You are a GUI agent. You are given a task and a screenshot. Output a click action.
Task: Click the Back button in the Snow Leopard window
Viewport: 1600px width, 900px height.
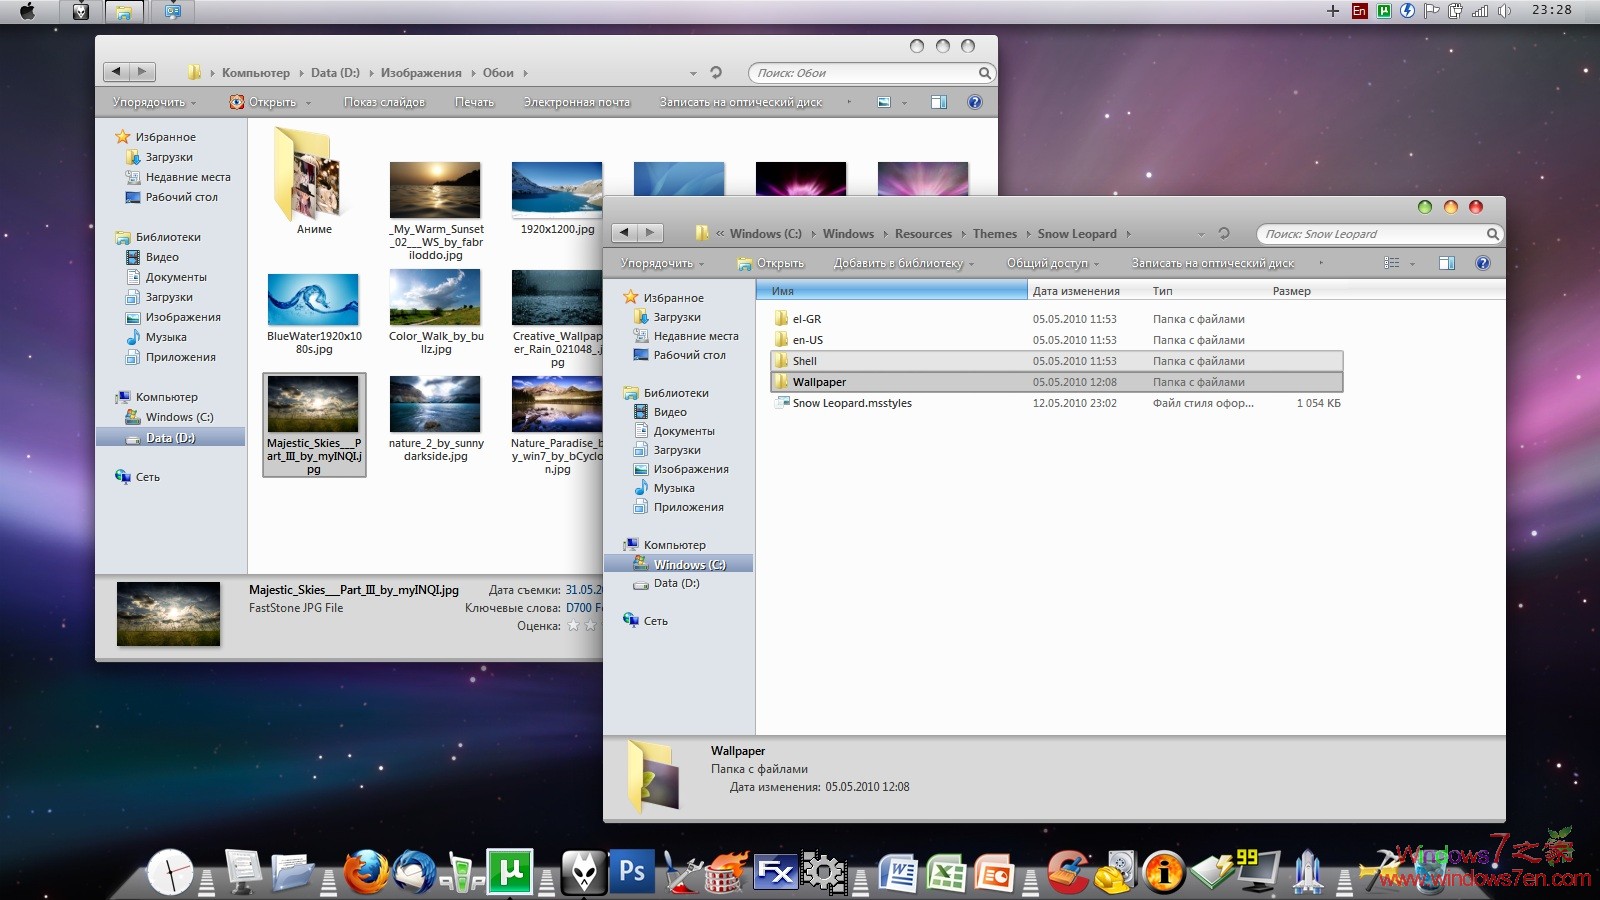coord(625,232)
